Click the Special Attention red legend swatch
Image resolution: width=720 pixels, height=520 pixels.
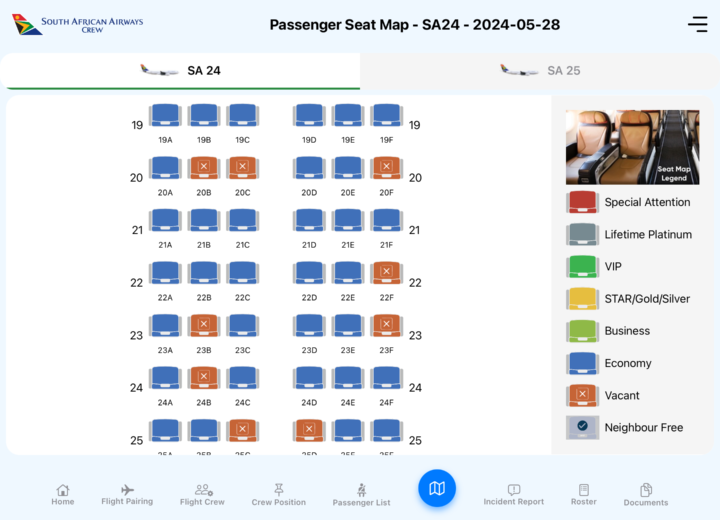coord(582,202)
